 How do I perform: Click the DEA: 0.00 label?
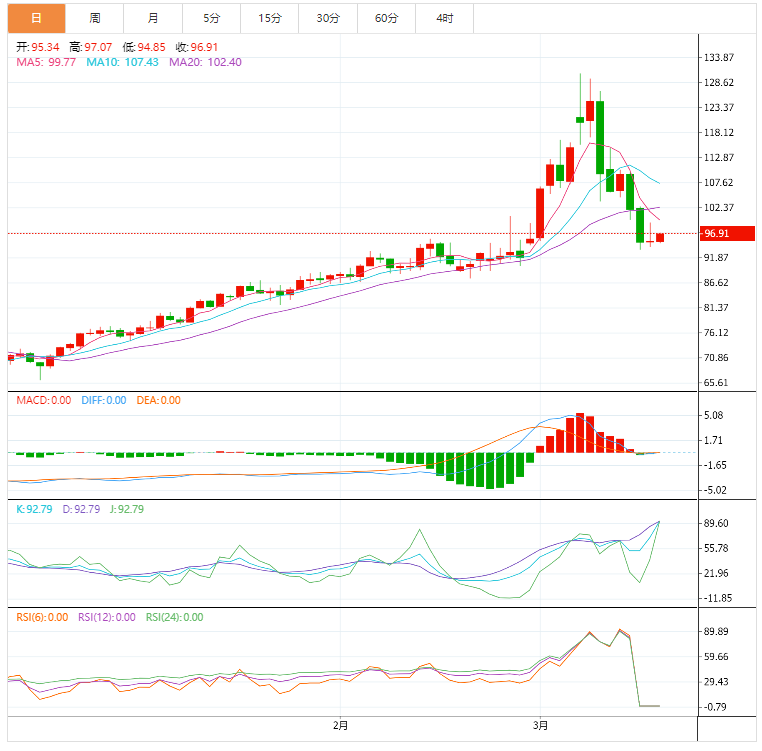(158, 400)
